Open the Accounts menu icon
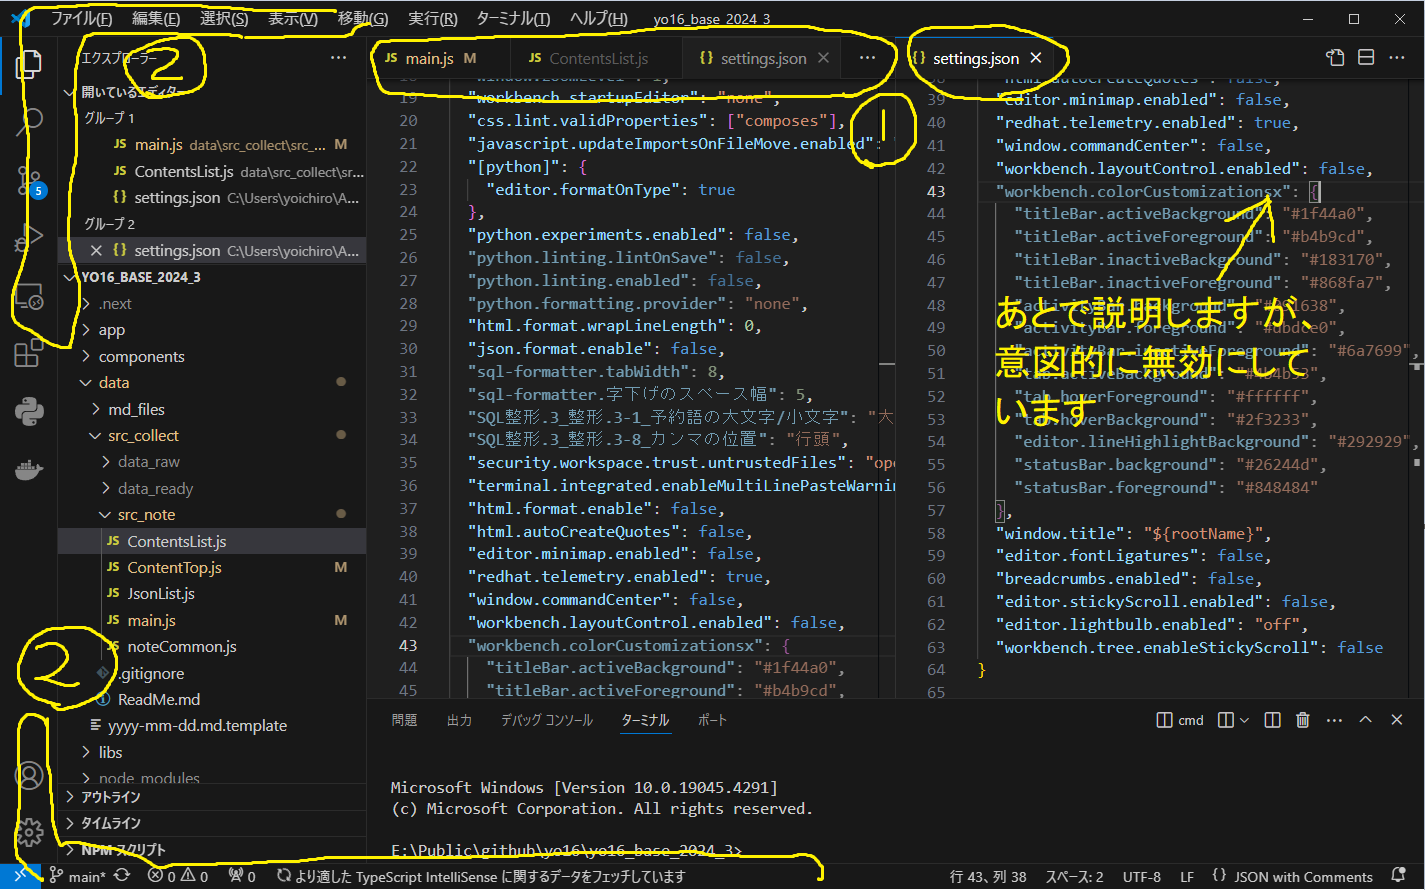The image size is (1425, 890). point(30,775)
